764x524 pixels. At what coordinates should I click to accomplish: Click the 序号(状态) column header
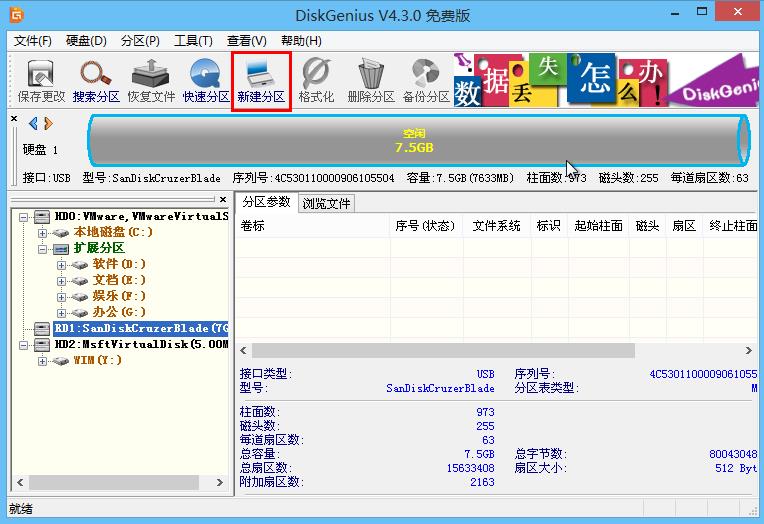coord(426,226)
